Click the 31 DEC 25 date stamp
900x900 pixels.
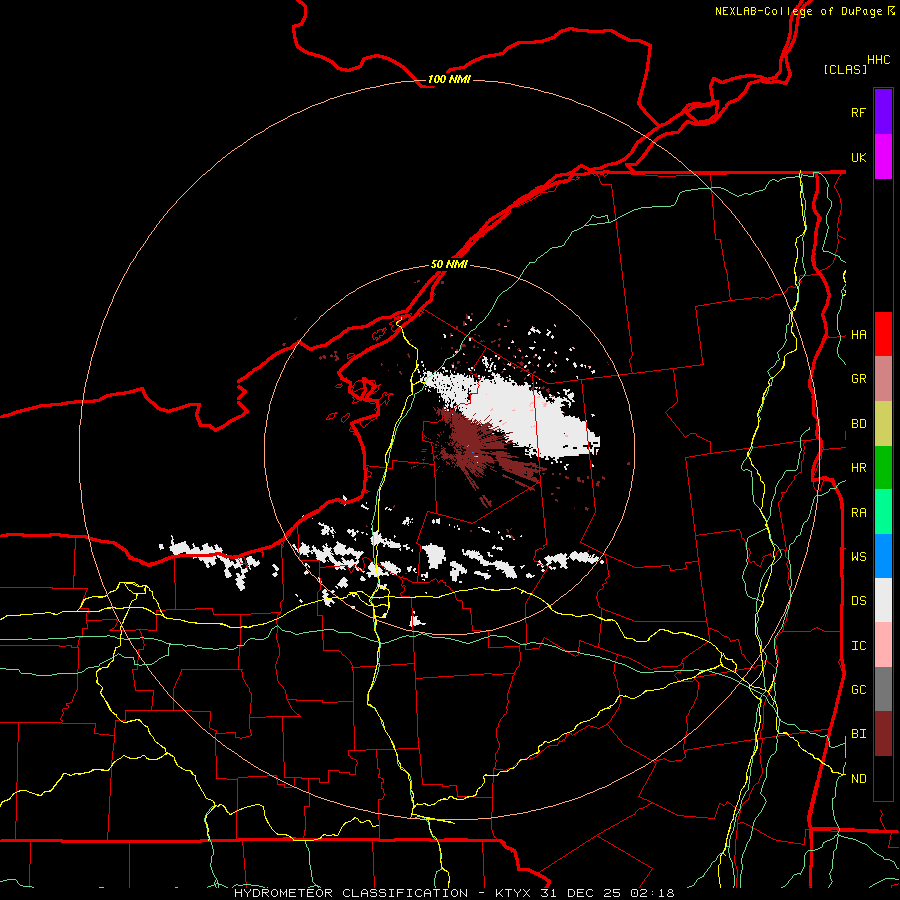(580, 893)
